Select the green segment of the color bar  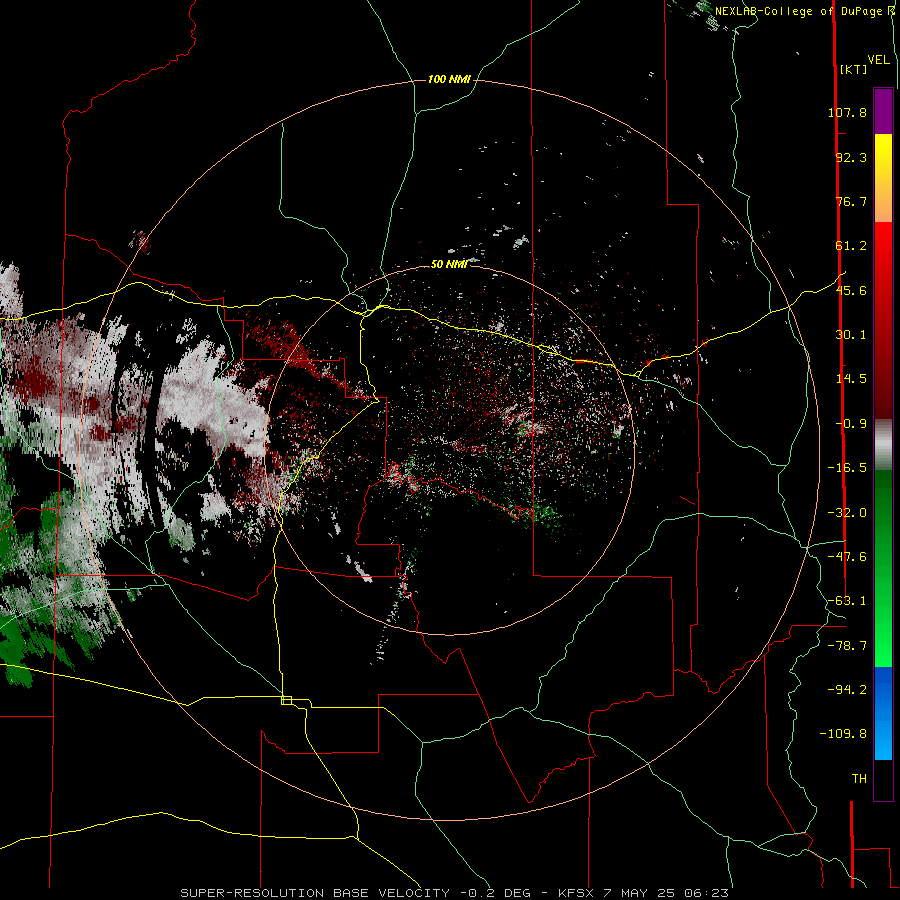point(883,568)
